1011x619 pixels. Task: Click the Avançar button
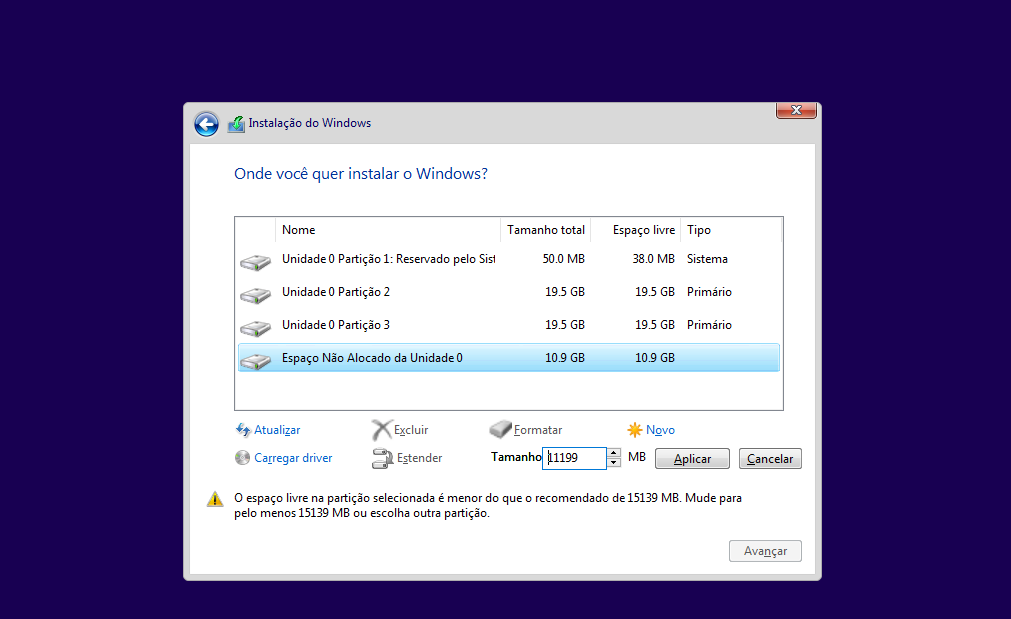tap(765, 551)
